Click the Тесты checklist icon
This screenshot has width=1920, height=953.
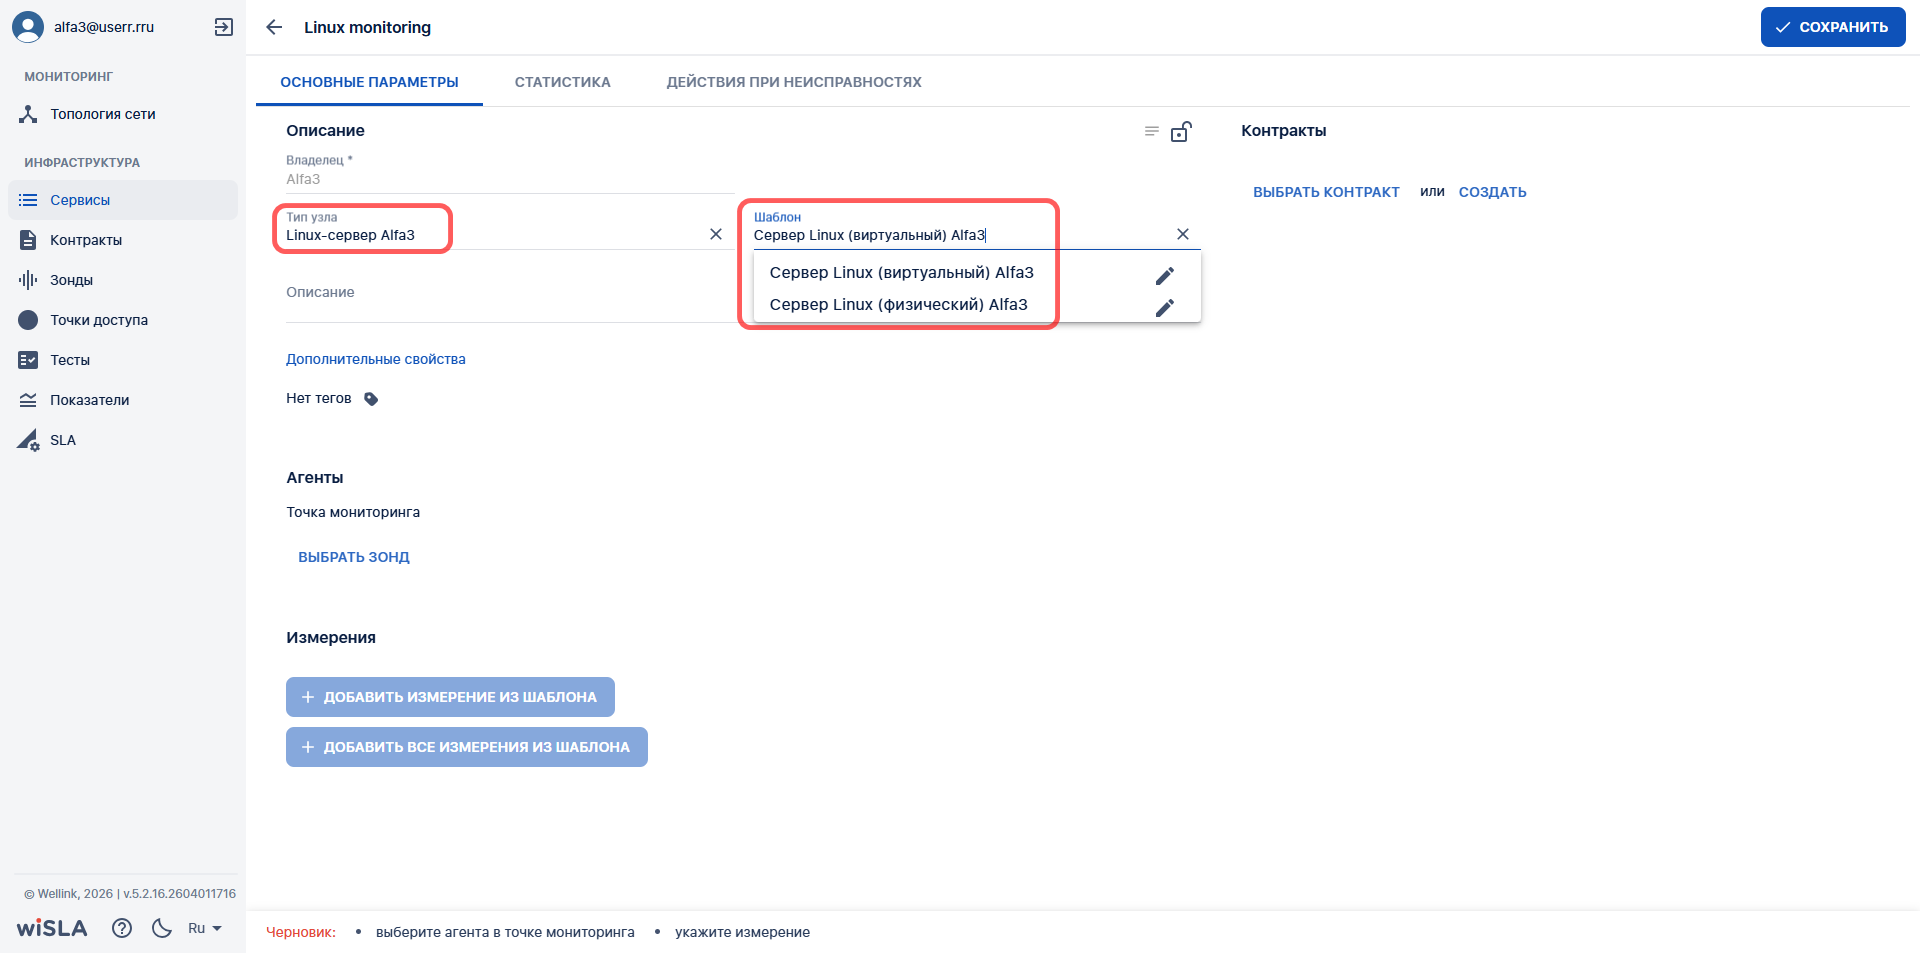click(x=28, y=360)
